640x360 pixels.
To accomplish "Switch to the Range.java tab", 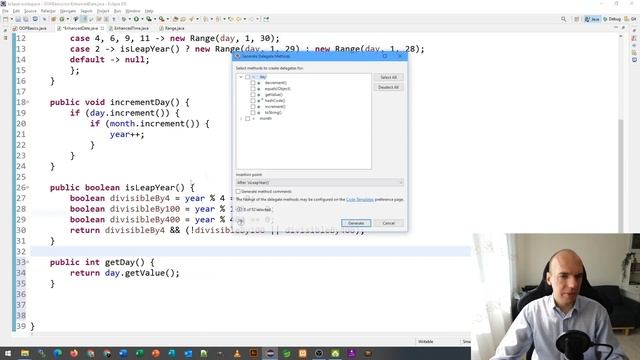I will click(174, 28).
